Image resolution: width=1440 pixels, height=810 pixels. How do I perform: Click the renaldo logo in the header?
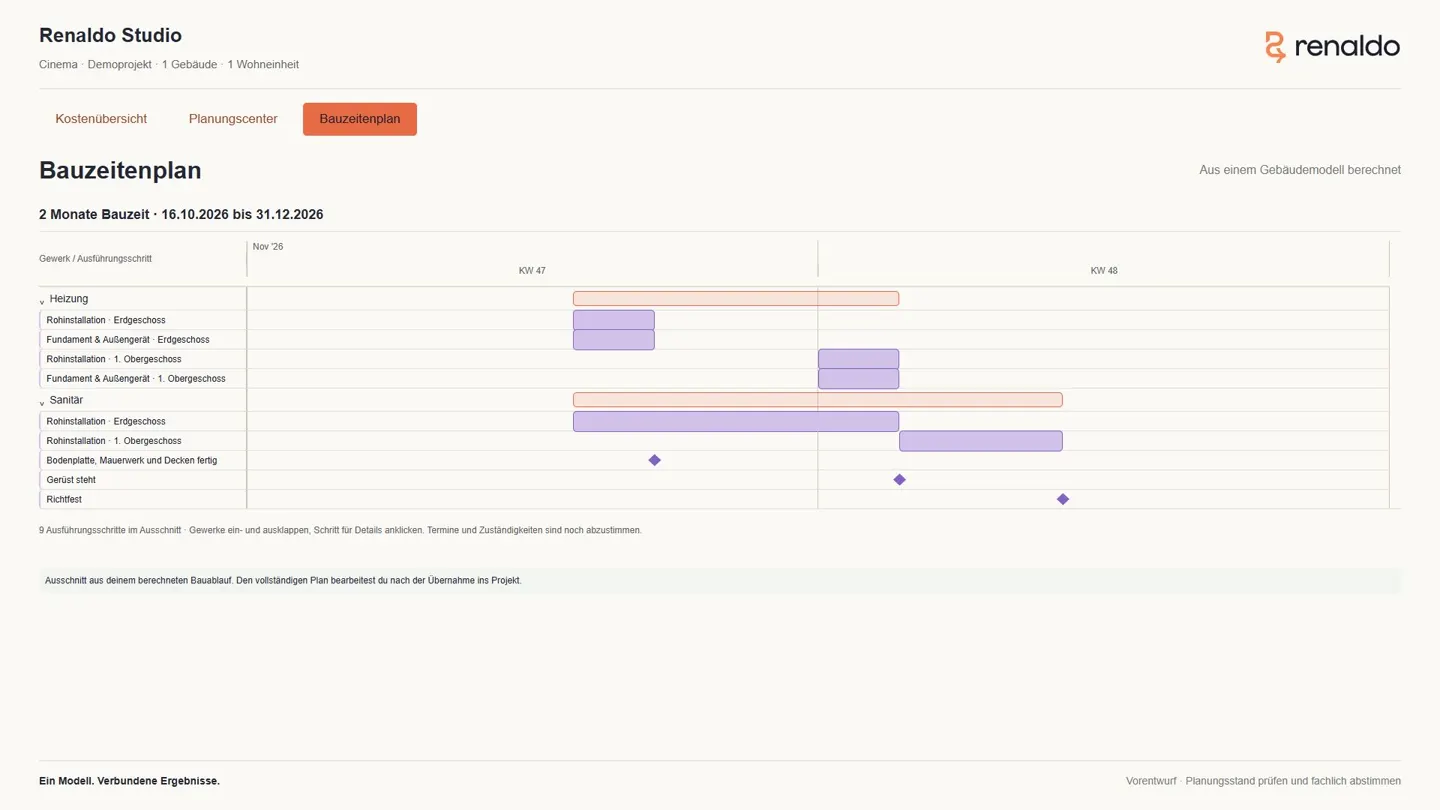tap(1332, 46)
